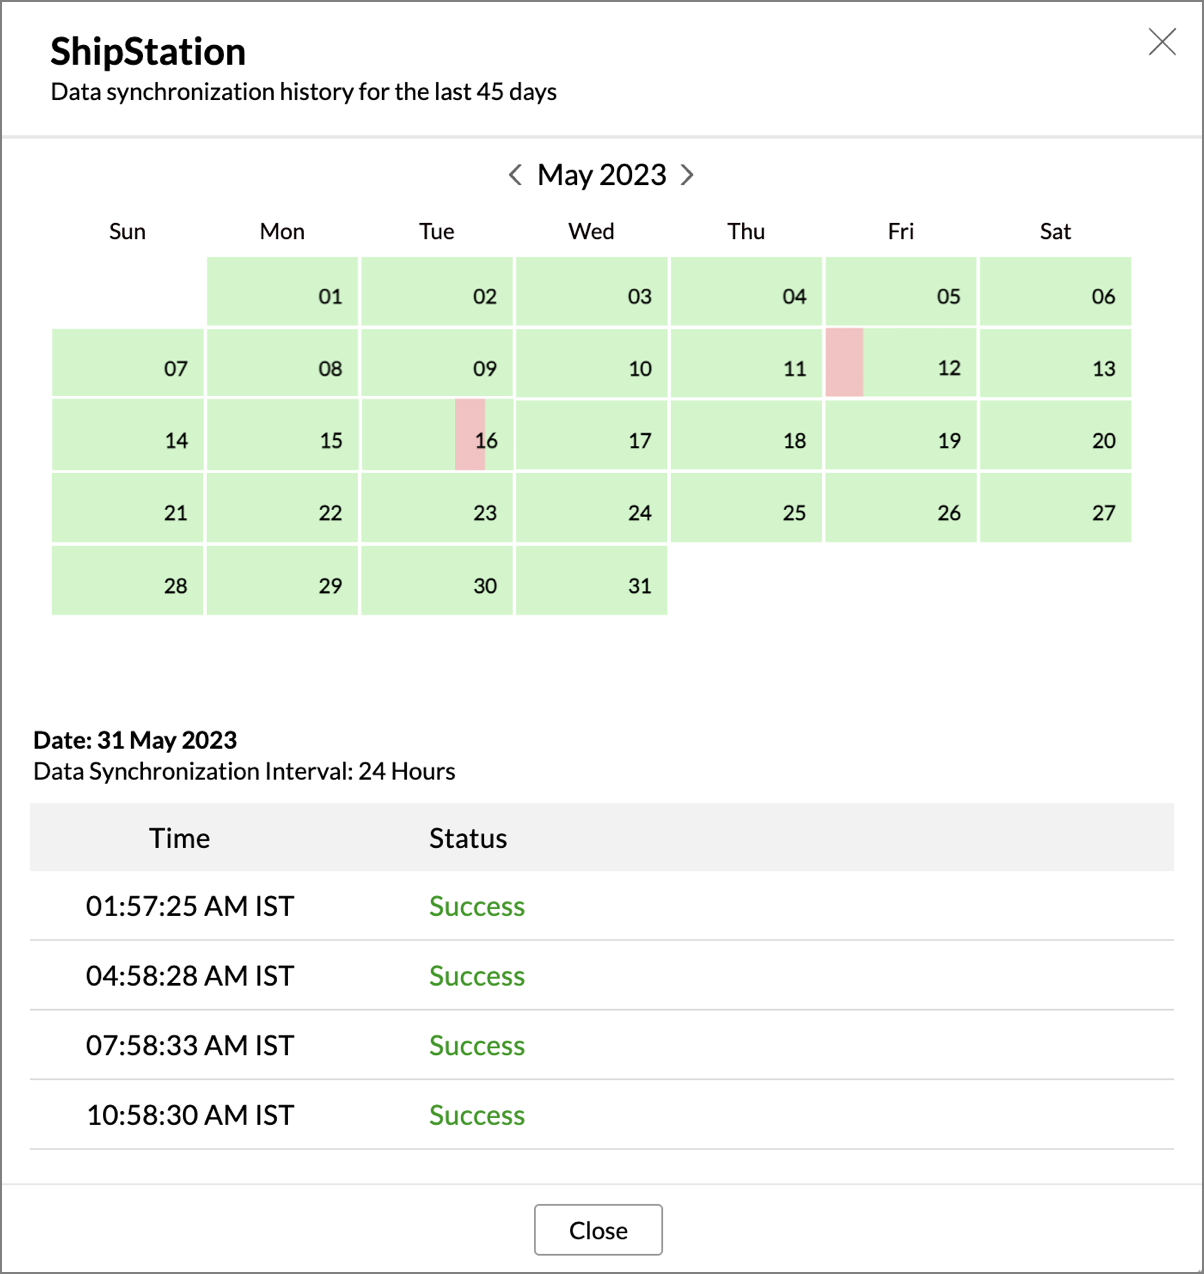This screenshot has width=1204, height=1274.
Task: Click the May 2023 month title
Action: [602, 175]
